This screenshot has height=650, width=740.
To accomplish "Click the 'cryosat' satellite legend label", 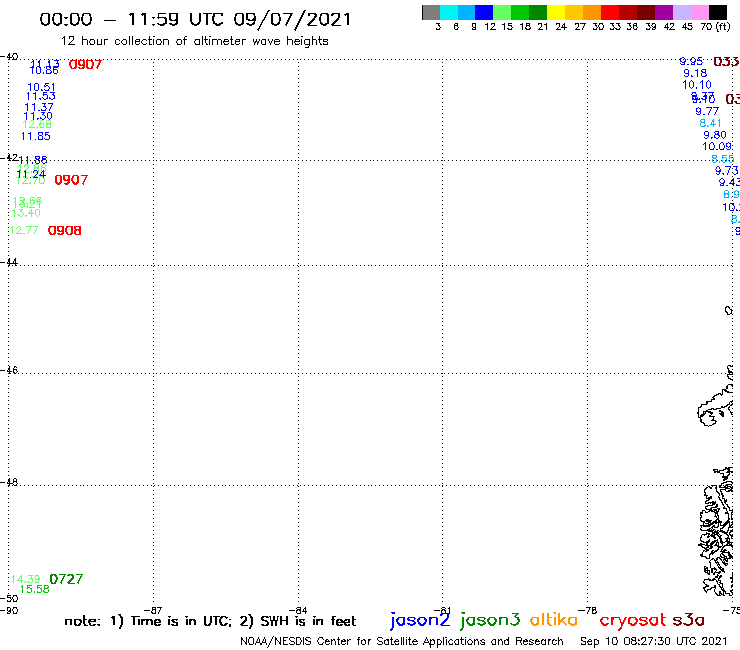I will click(633, 621).
